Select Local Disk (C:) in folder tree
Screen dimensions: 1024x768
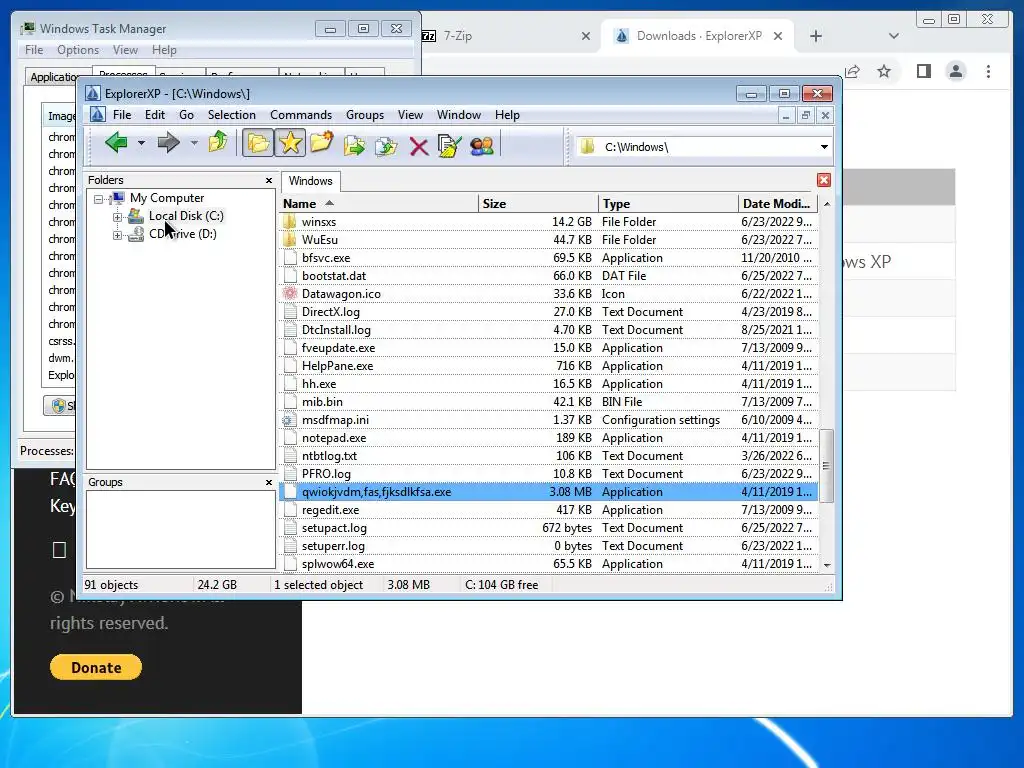(x=186, y=216)
